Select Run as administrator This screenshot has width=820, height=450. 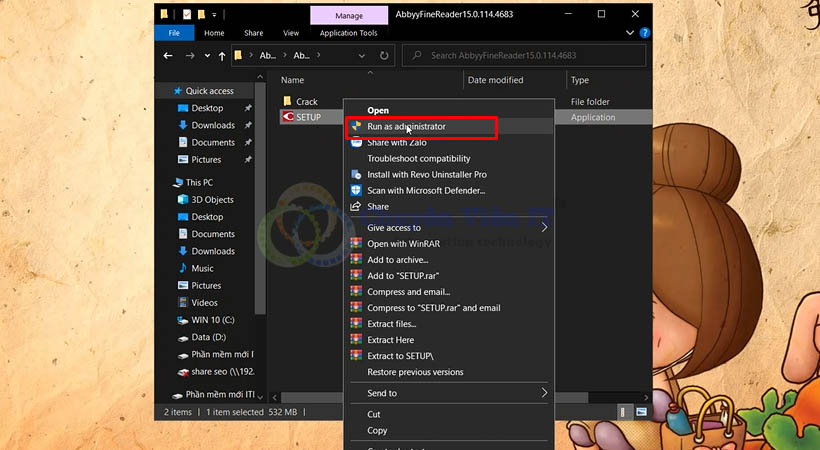coord(406,127)
